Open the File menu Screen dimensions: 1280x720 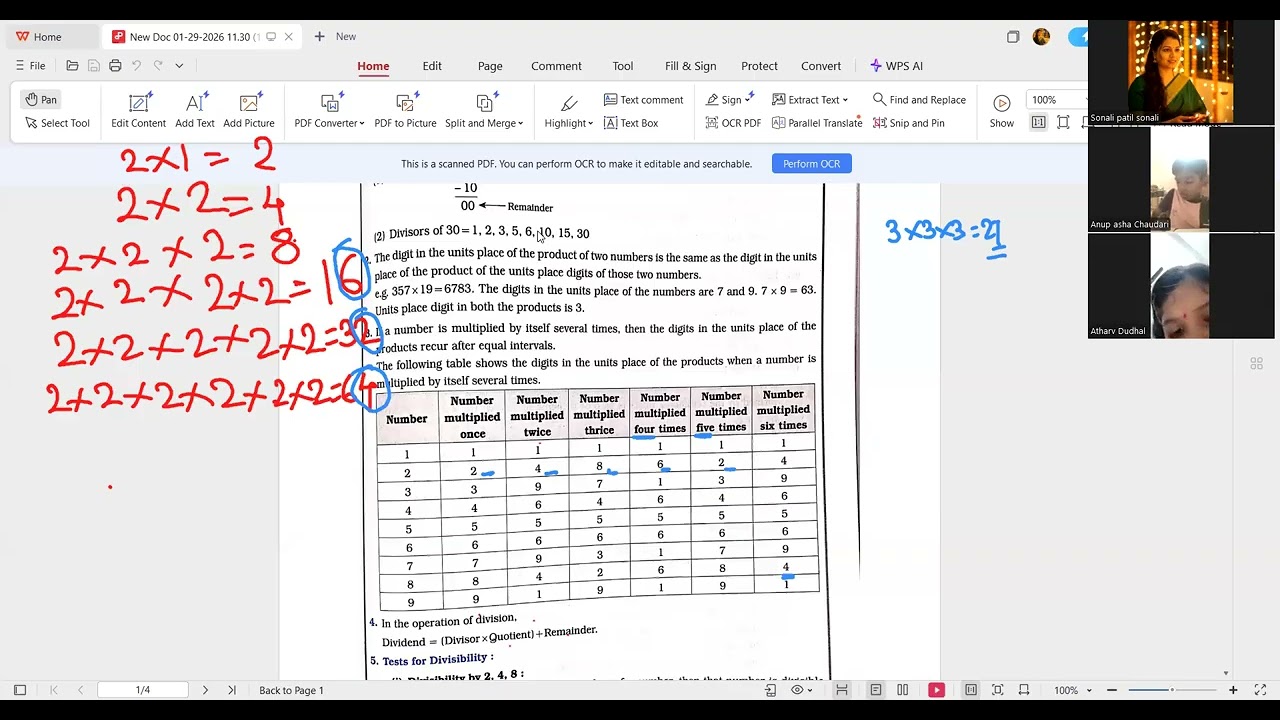(30, 66)
